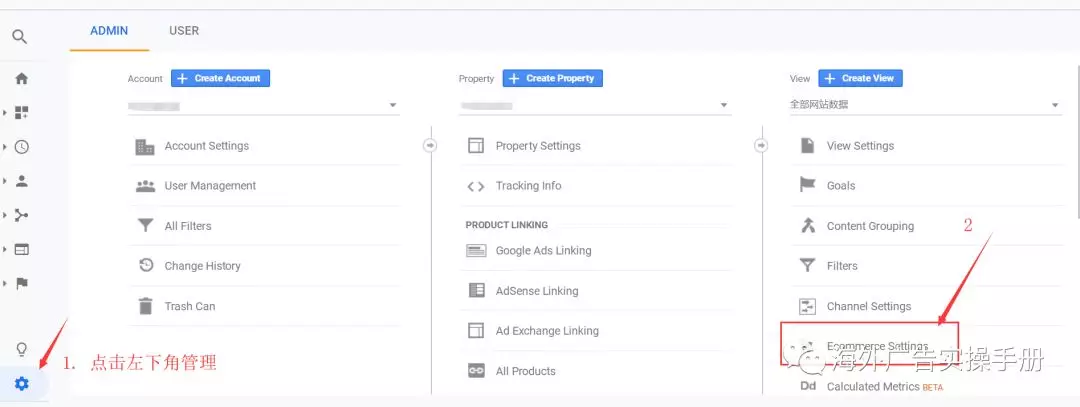This screenshot has width=1080, height=407.
Task: Click the Discover lightbulb icon
Action: click(x=21, y=349)
